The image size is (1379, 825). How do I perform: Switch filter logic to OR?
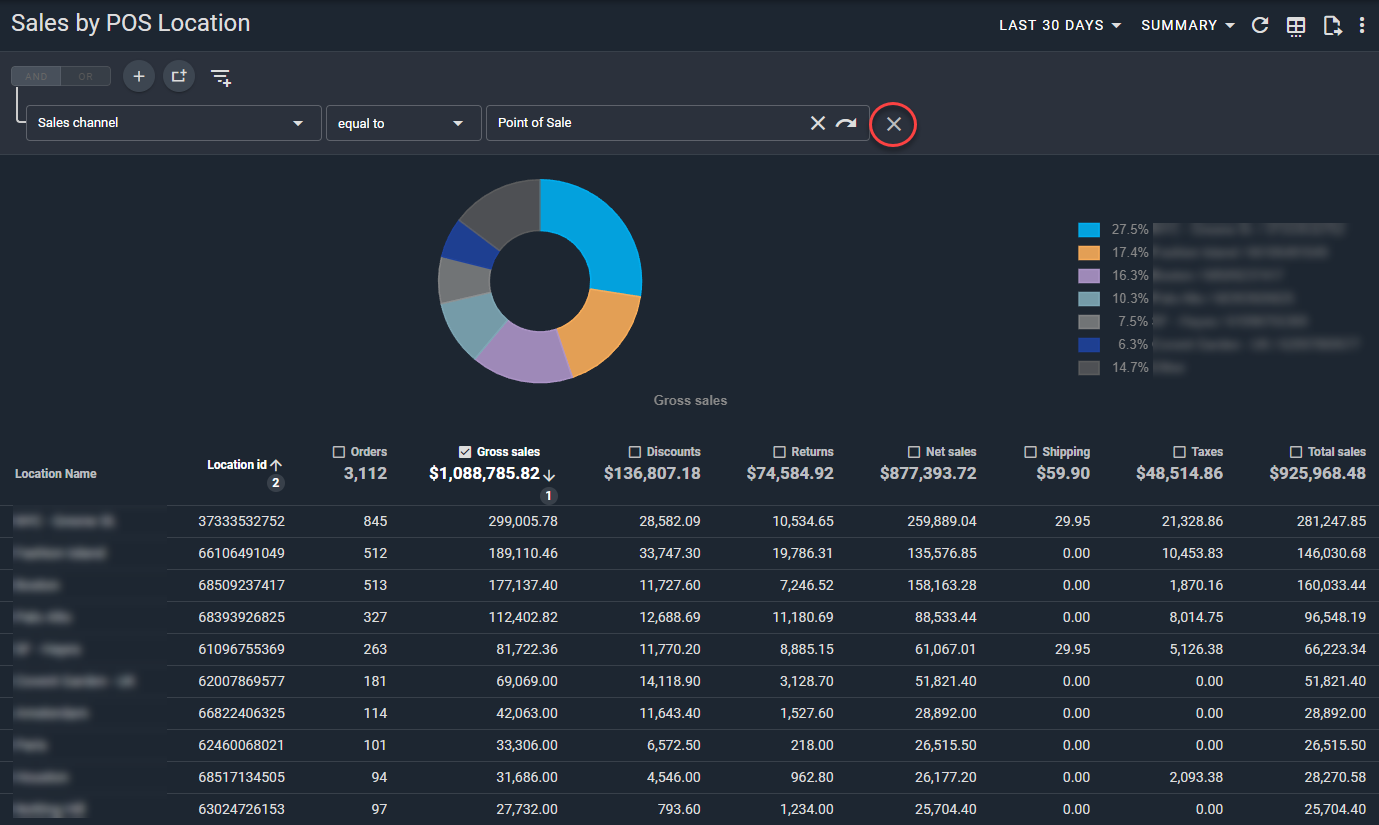[x=84, y=76]
